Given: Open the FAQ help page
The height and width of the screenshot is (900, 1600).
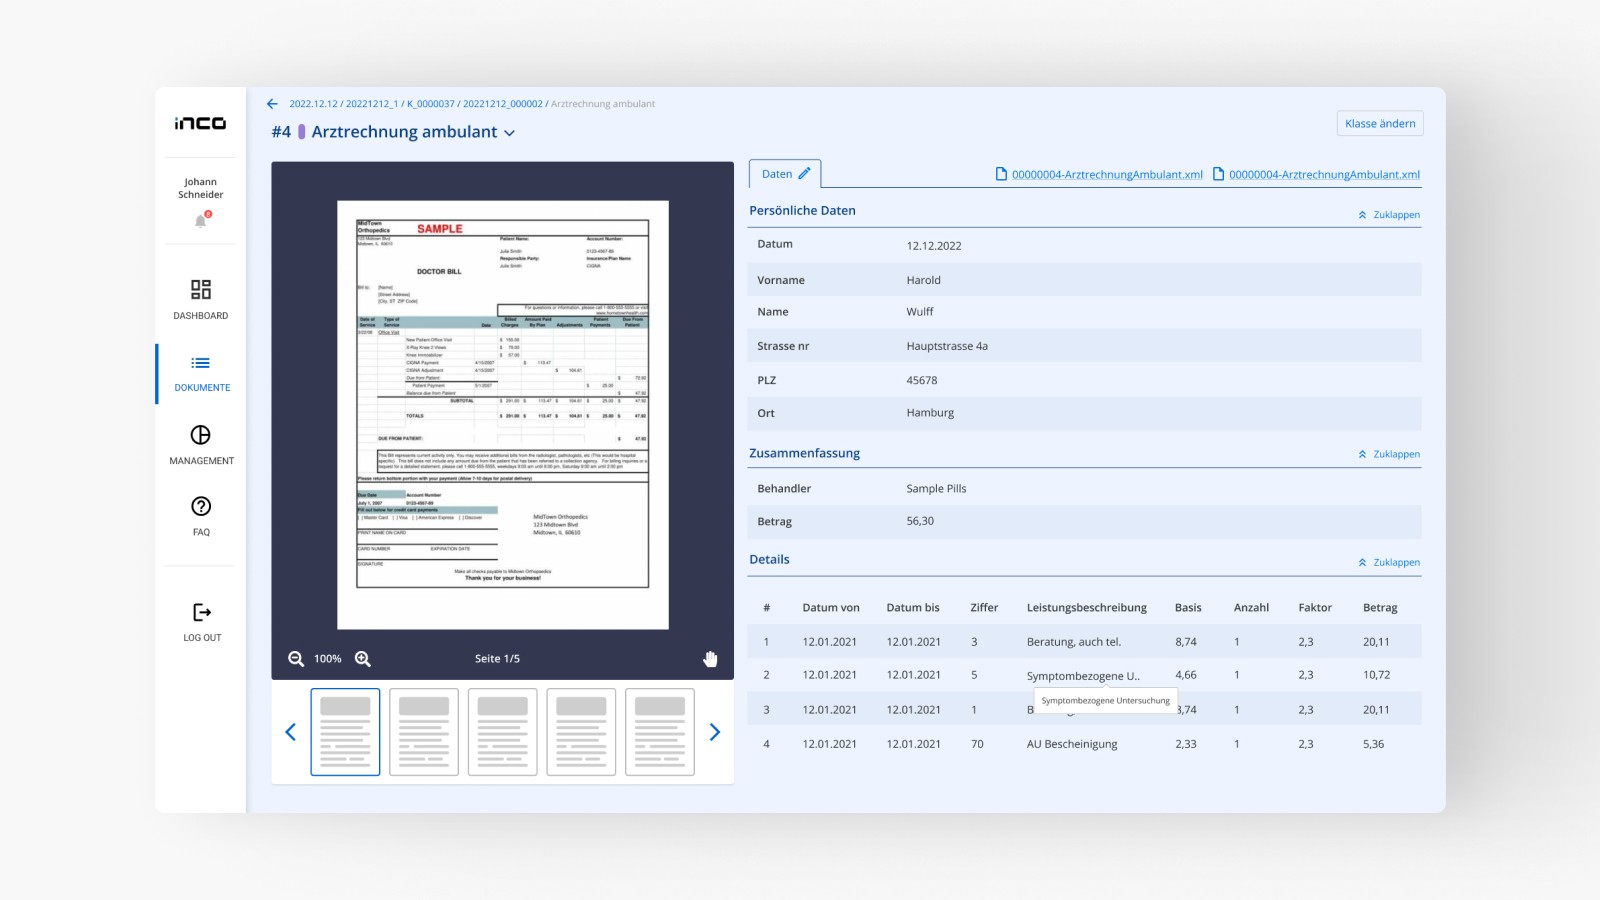Looking at the screenshot, I should tap(201, 515).
